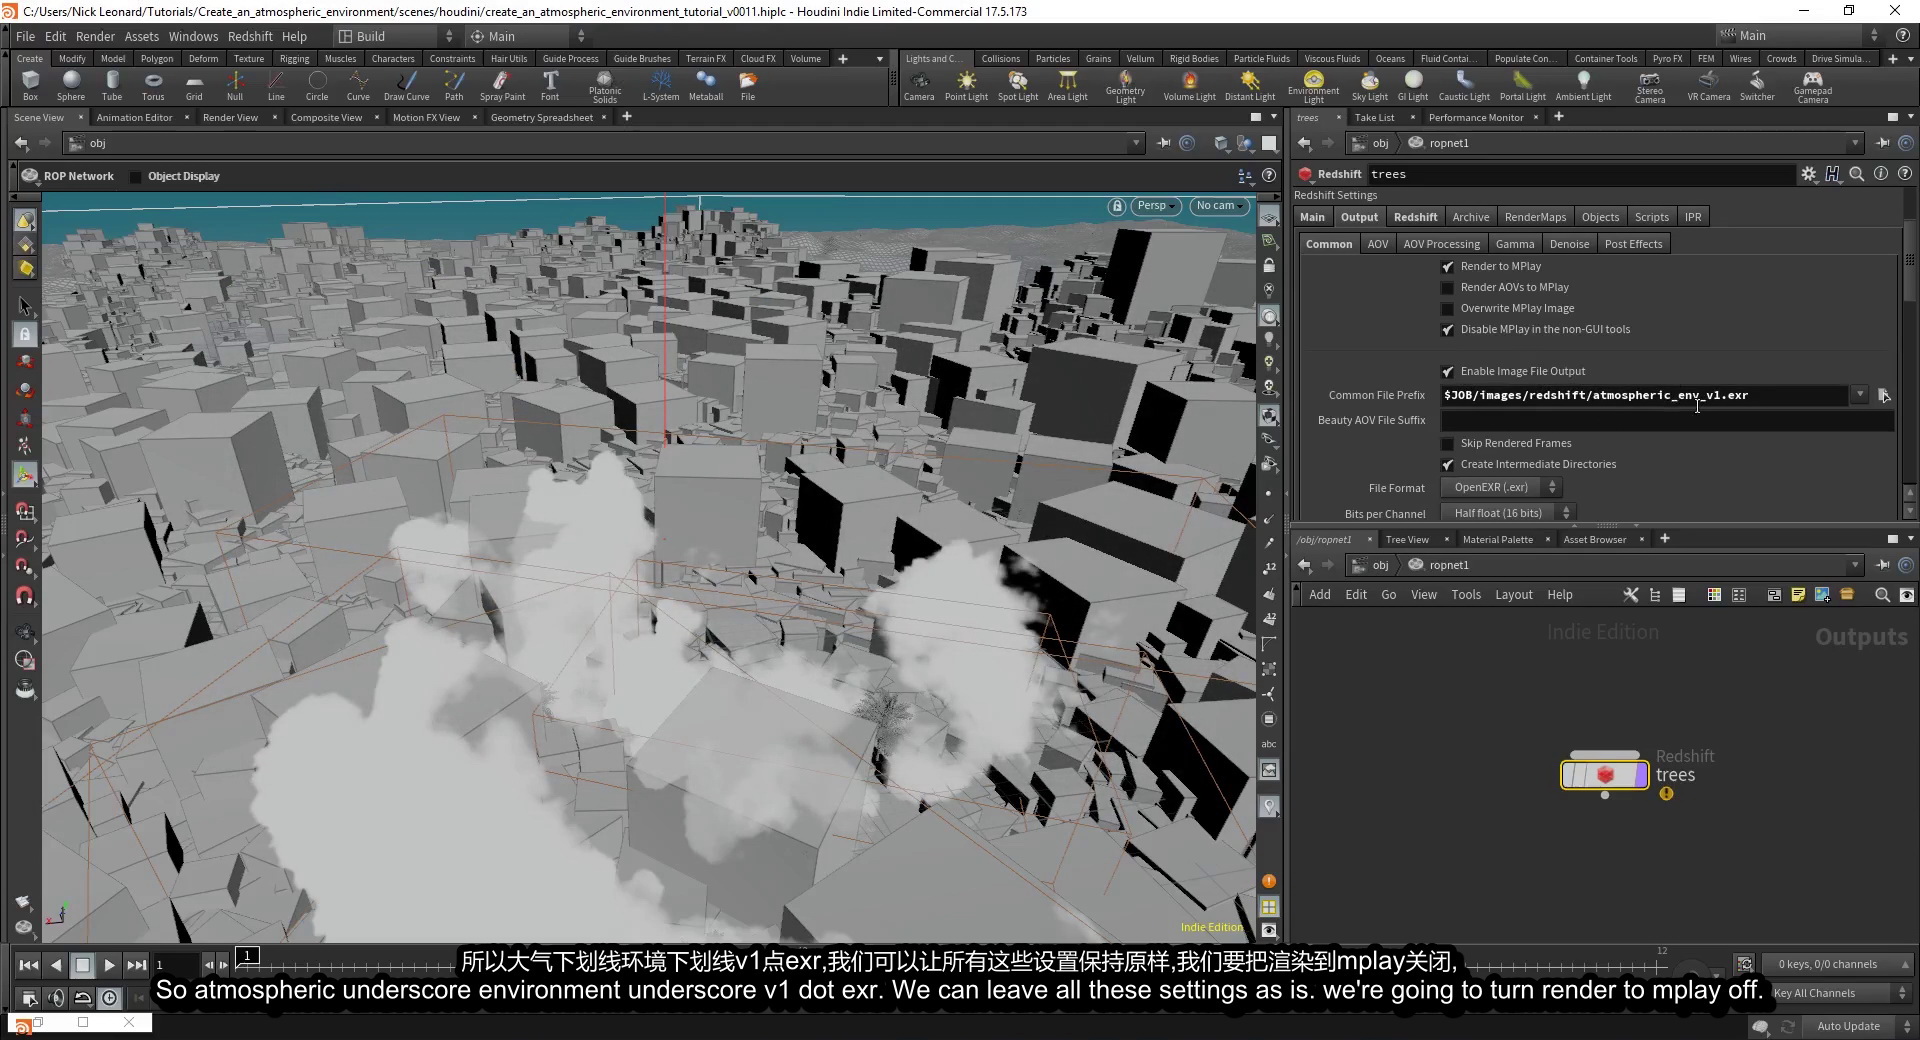Switch to the Output parameter tab
1920x1040 pixels.
[1359, 217]
